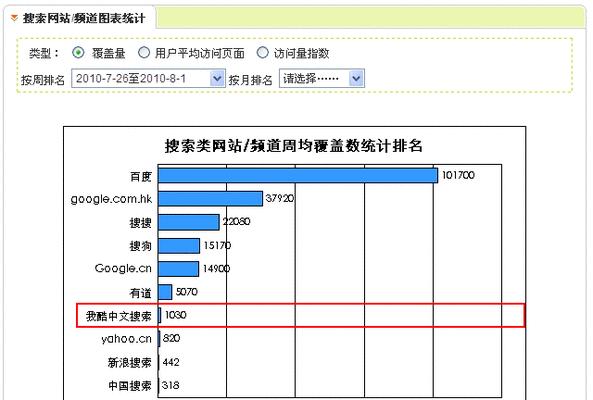Click the 搜狗 axis label
593x400 pixels.
point(141,246)
